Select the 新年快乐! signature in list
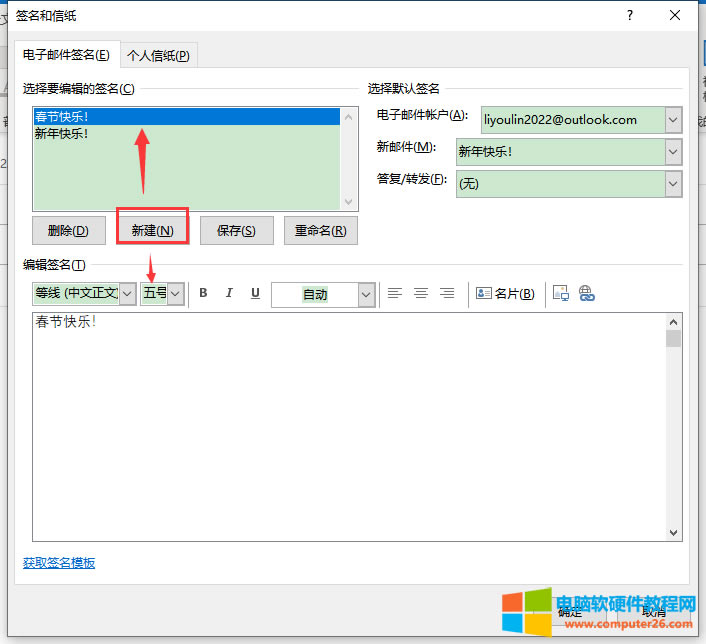706x644 pixels. click(62, 133)
